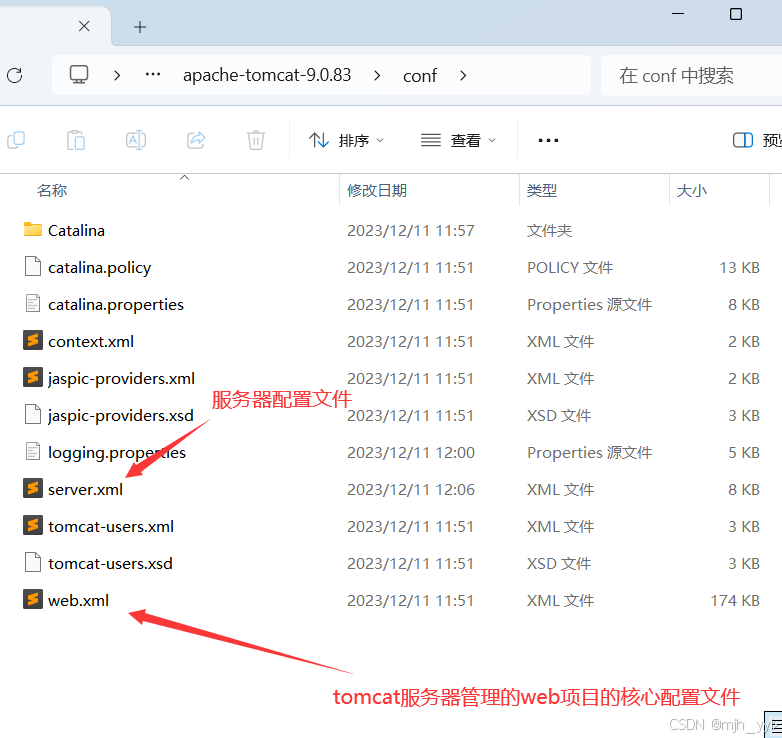Select the catalina.properties file icon

pos(33,303)
